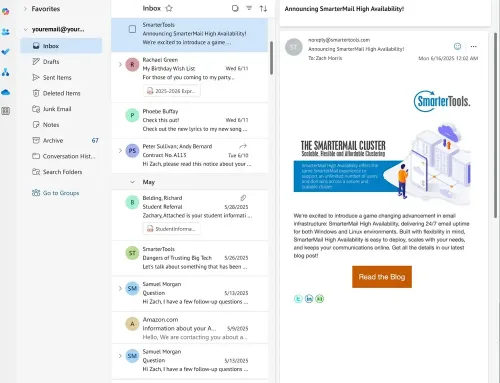Open the Drafts folder

(61, 62)
